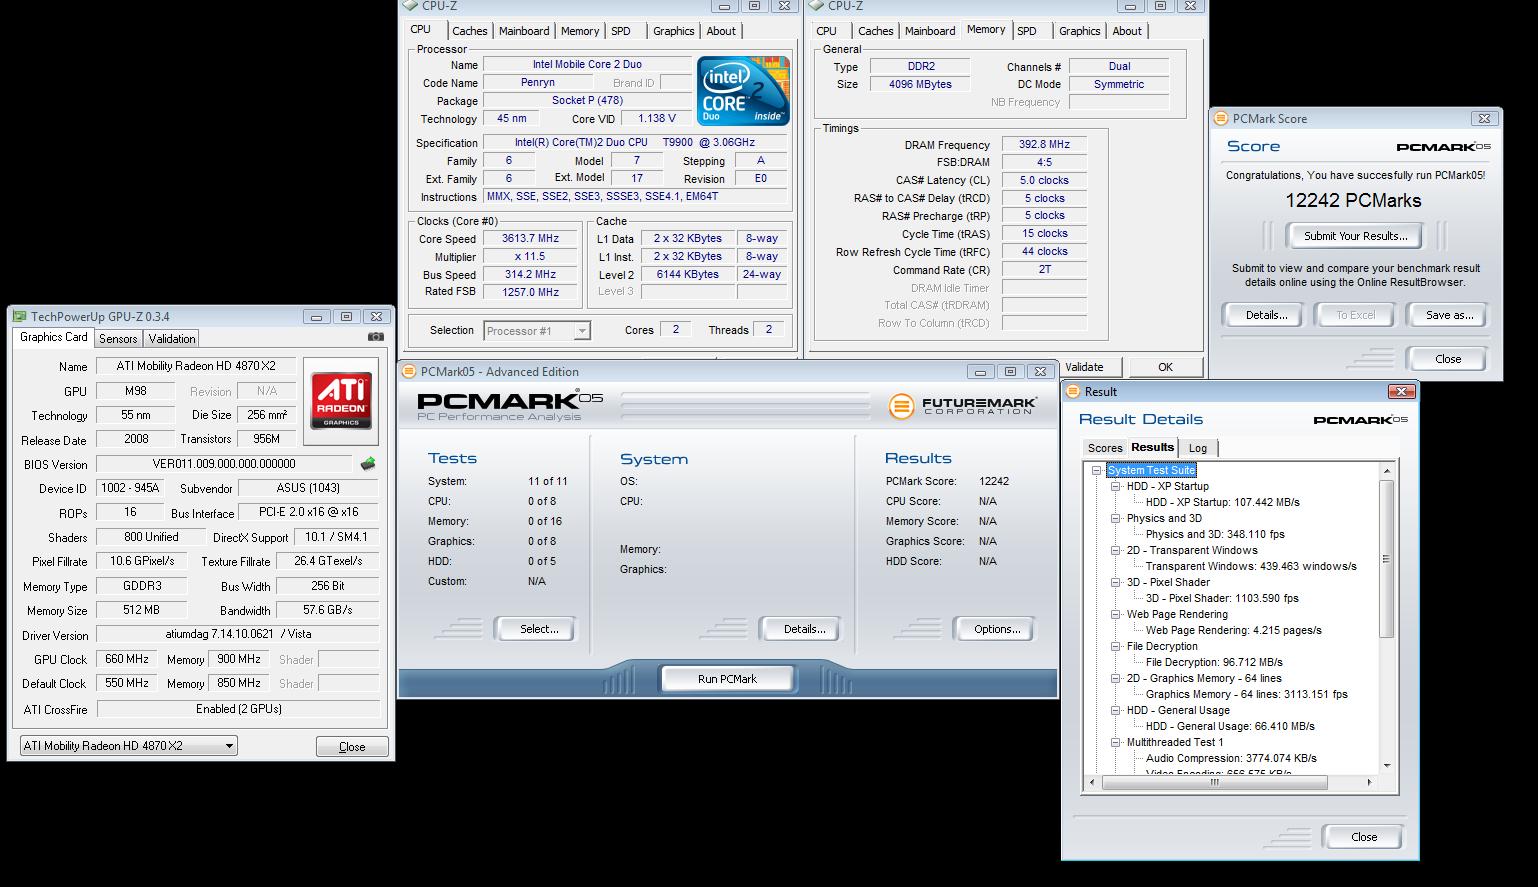The image size is (1538, 887).
Task: Click the GPU-Z camera screenshot icon
Action: point(375,338)
